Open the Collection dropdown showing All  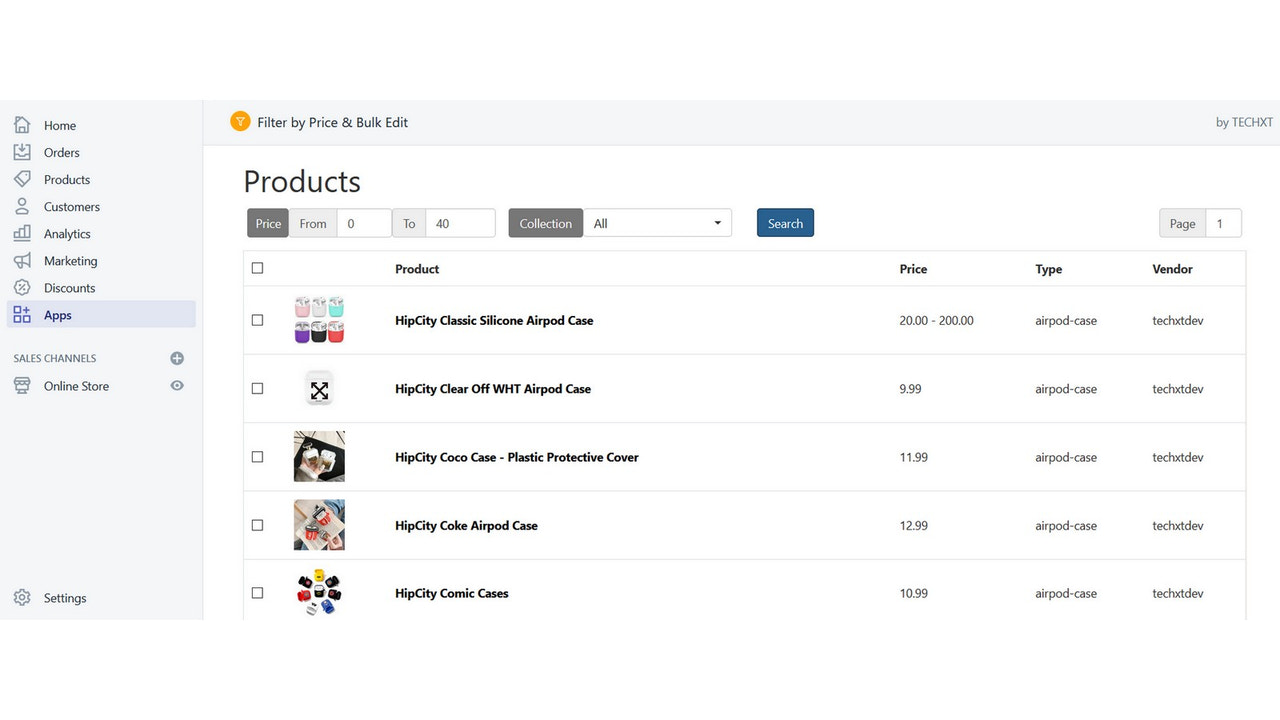coord(657,223)
